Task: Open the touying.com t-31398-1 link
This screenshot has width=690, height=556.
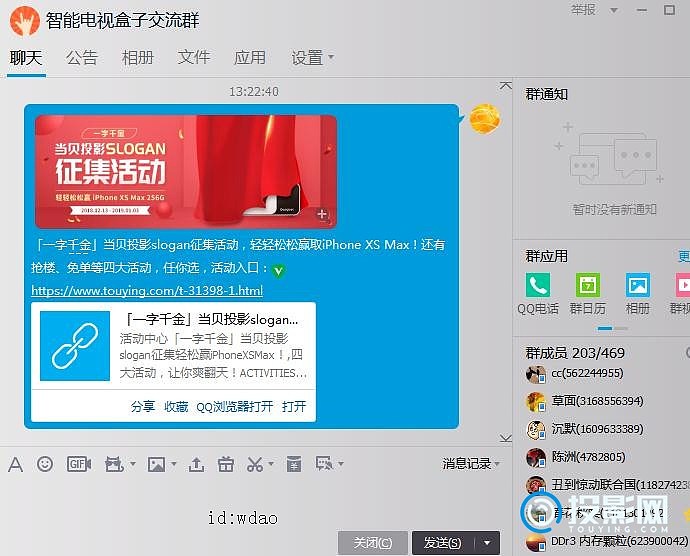Action: click(147, 291)
